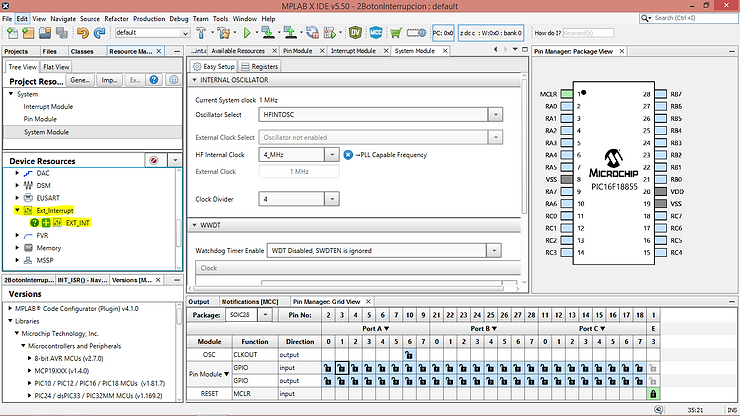740x416 pixels.
Task: Open the default configuration dropdown in toolbar
Action: 185,33
